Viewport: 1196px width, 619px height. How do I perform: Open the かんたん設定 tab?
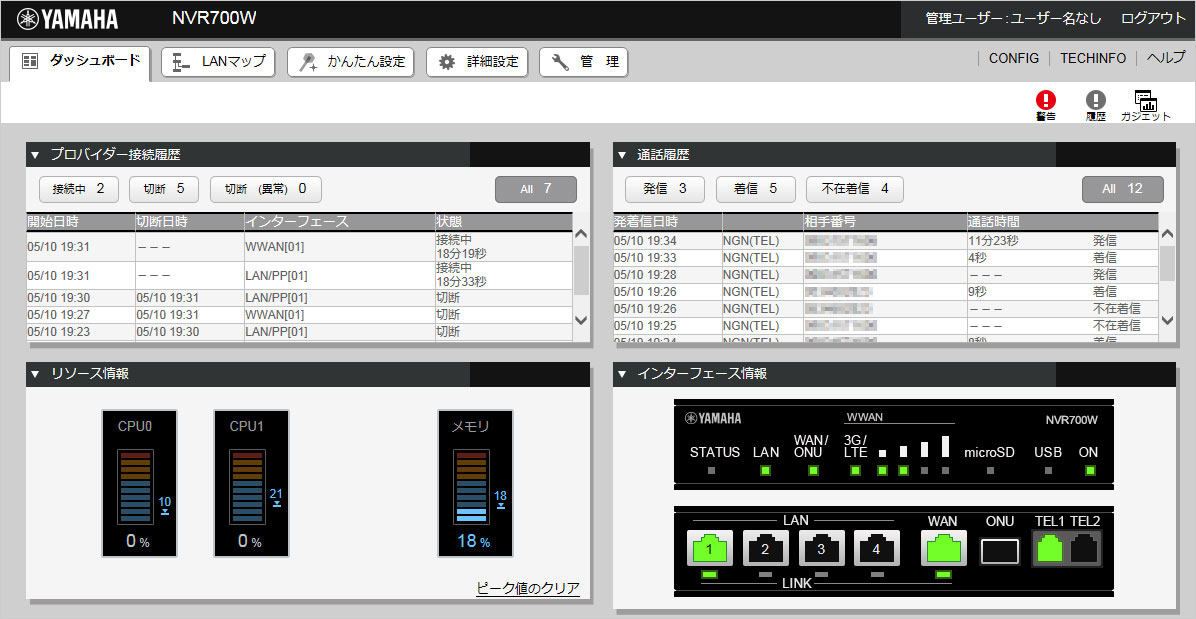tap(351, 63)
